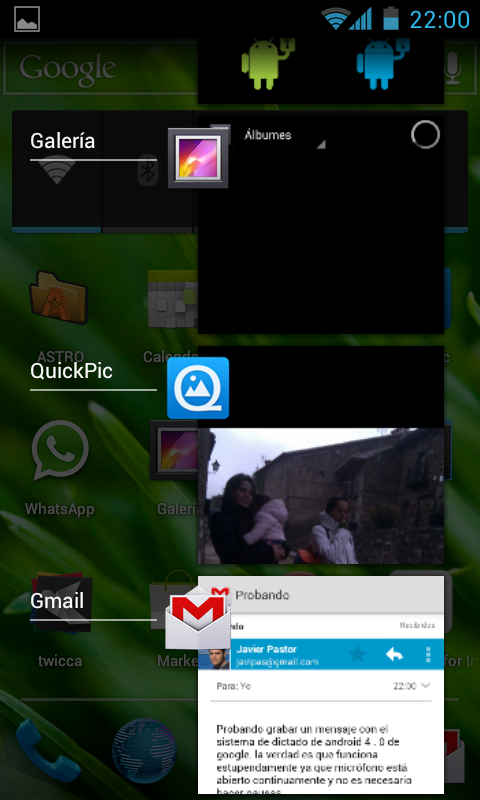Open the Calendar app icon on home screen
Image resolution: width=480 pixels, height=800 pixels.
point(173,301)
